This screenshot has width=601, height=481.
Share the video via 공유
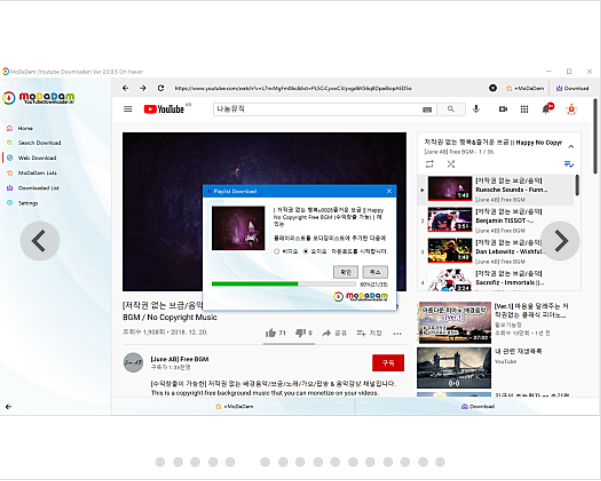(334, 333)
